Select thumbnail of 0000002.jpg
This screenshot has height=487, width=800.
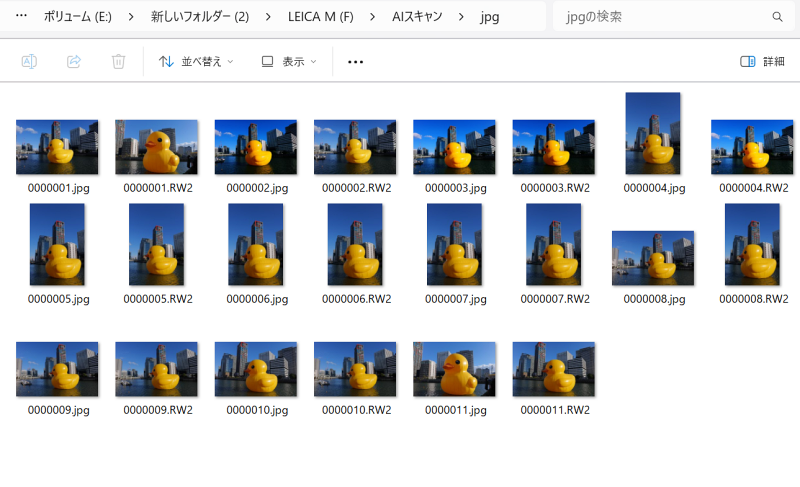(x=256, y=147)
